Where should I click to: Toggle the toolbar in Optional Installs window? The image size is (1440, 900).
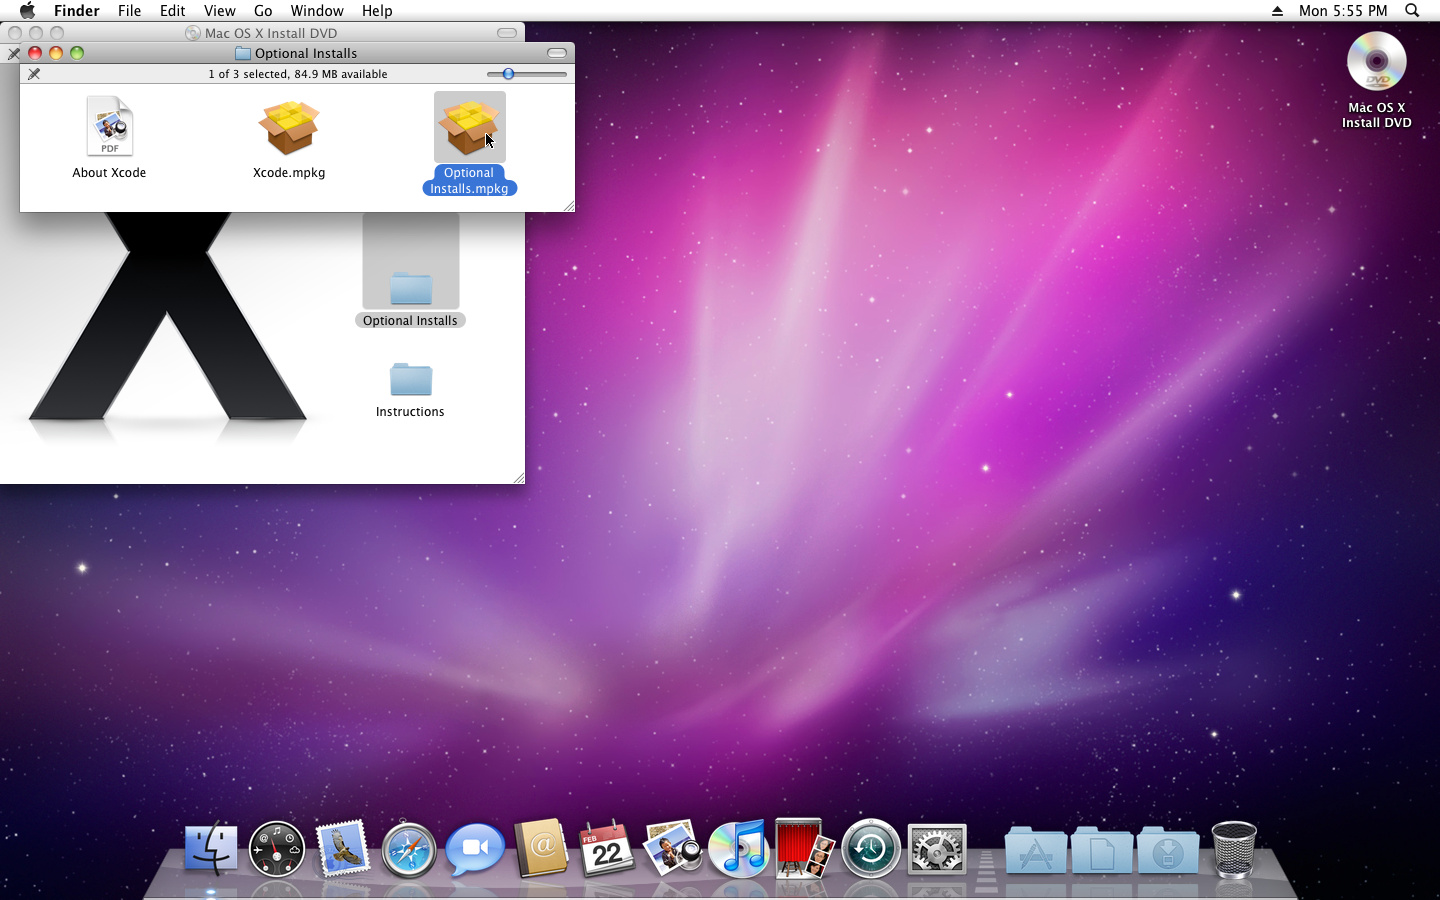(557, 53)
